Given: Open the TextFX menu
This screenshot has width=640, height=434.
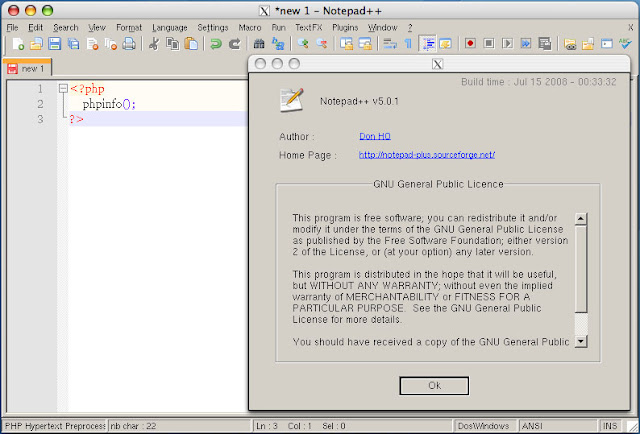Looking at the screenshot, I should point(309,27).
